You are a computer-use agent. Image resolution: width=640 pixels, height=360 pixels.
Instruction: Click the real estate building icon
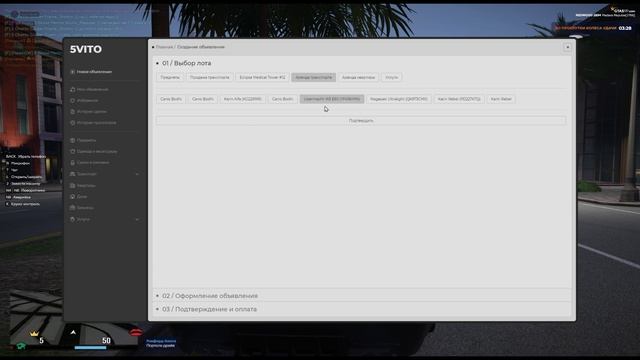[x=72, y=185]
